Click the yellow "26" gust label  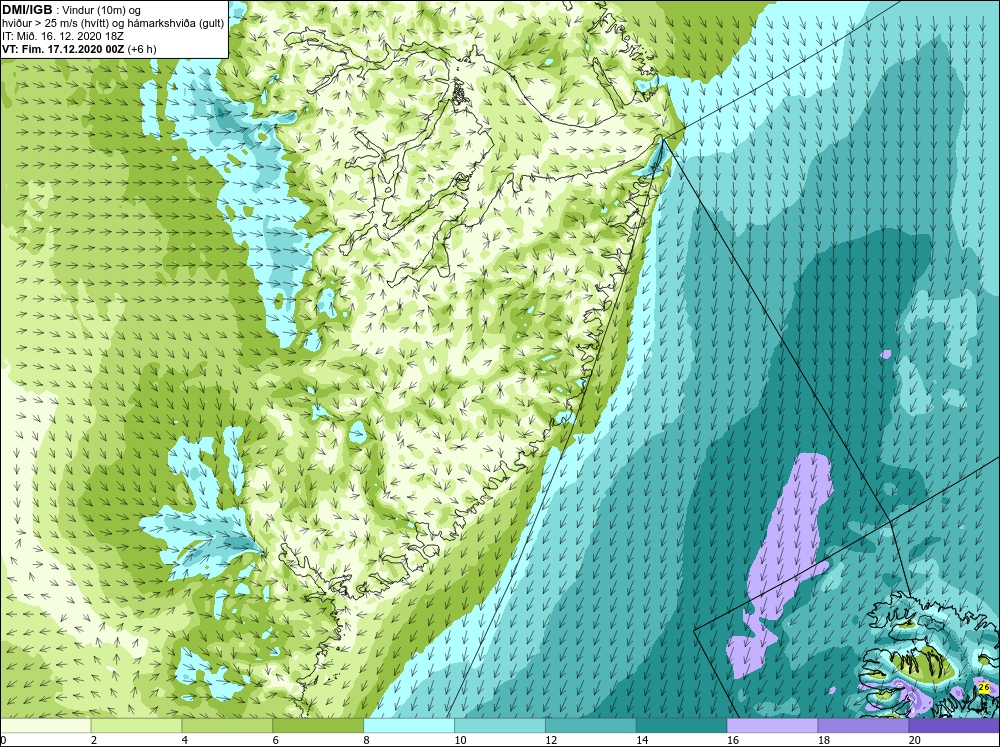click(983, 688)
